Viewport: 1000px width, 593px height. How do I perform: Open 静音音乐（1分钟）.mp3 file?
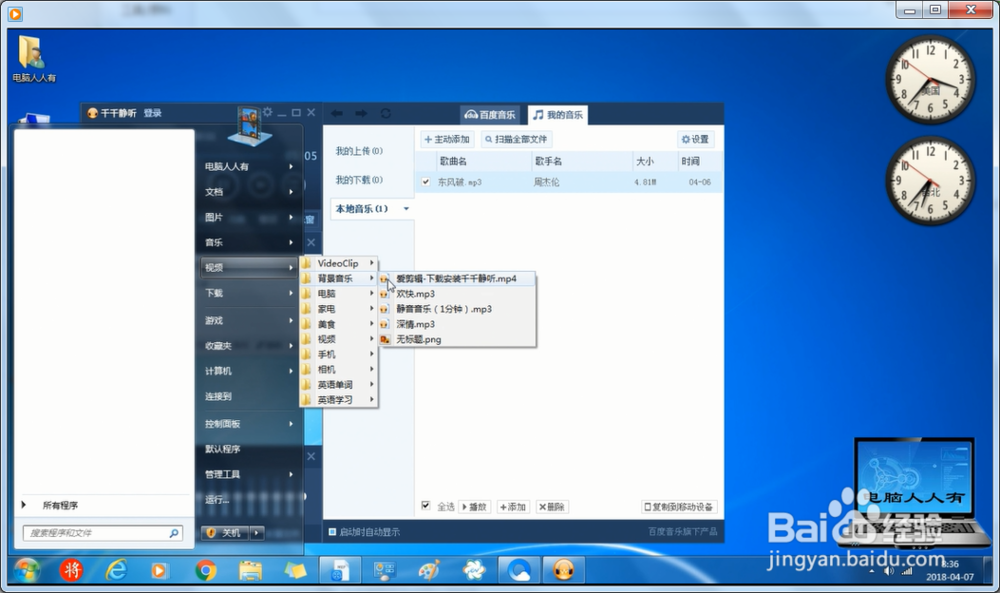(x=444, y=309)
